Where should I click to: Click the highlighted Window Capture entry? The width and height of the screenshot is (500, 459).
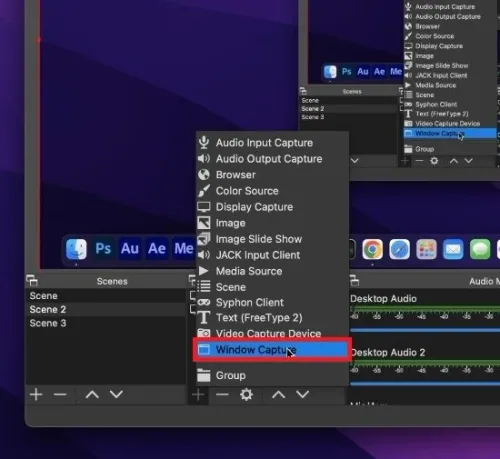coord(272,350)
